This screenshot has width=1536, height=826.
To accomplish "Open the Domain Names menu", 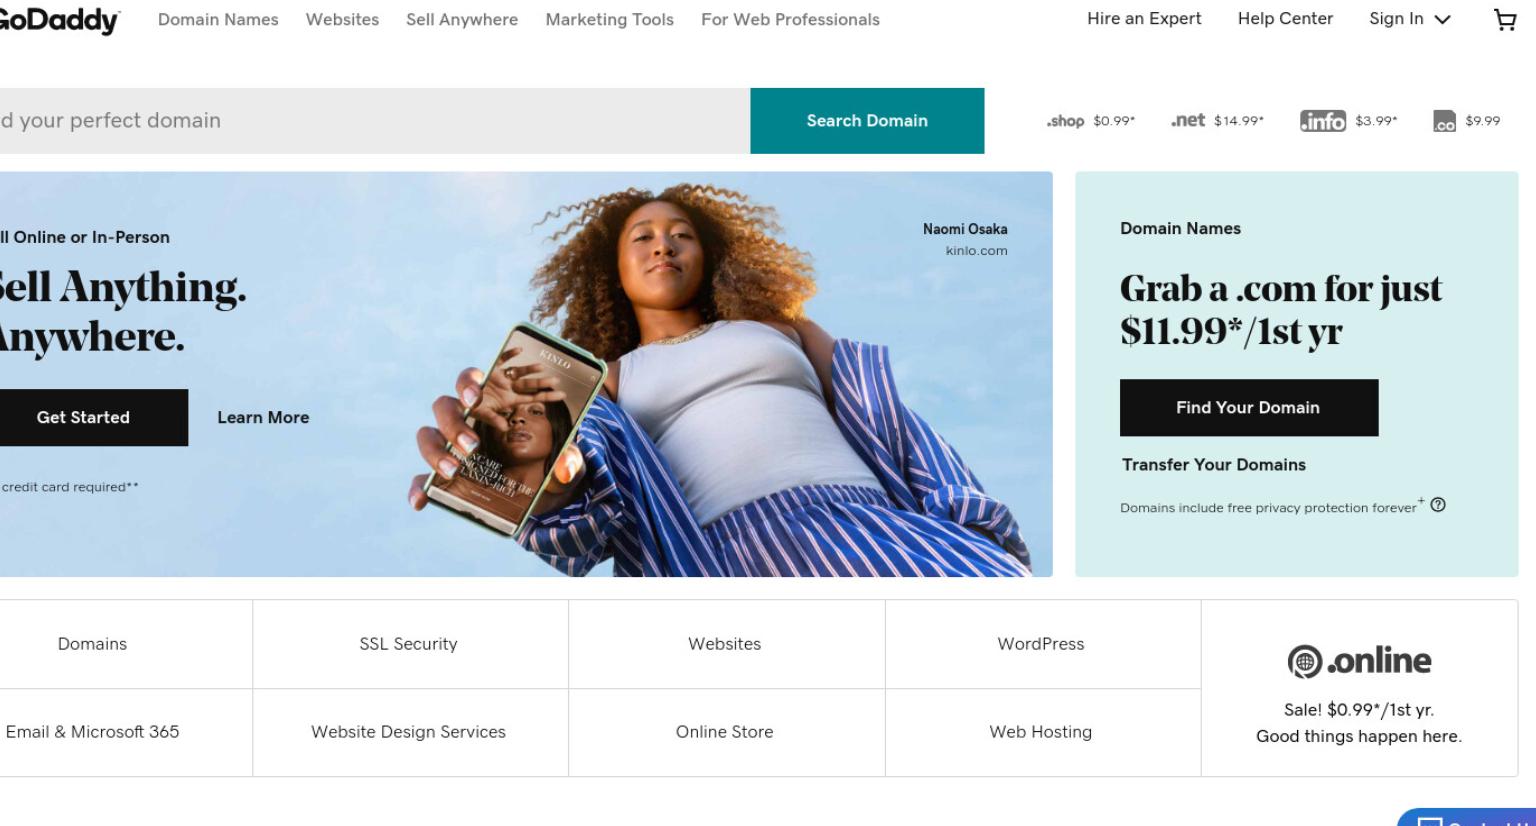I will (x=218, y=20).
